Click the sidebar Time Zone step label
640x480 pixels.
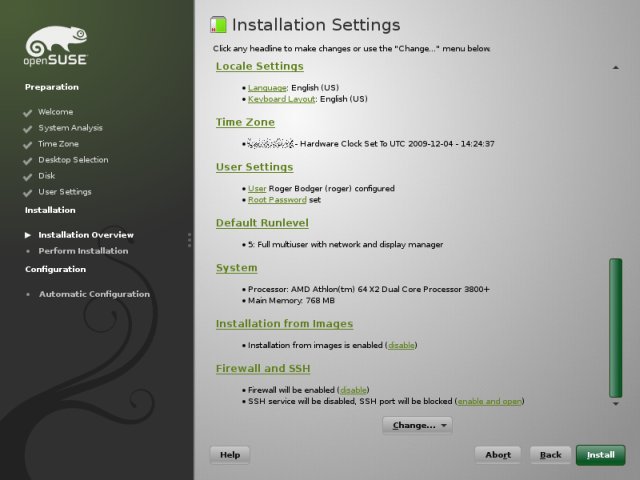(x=58, y=144)
